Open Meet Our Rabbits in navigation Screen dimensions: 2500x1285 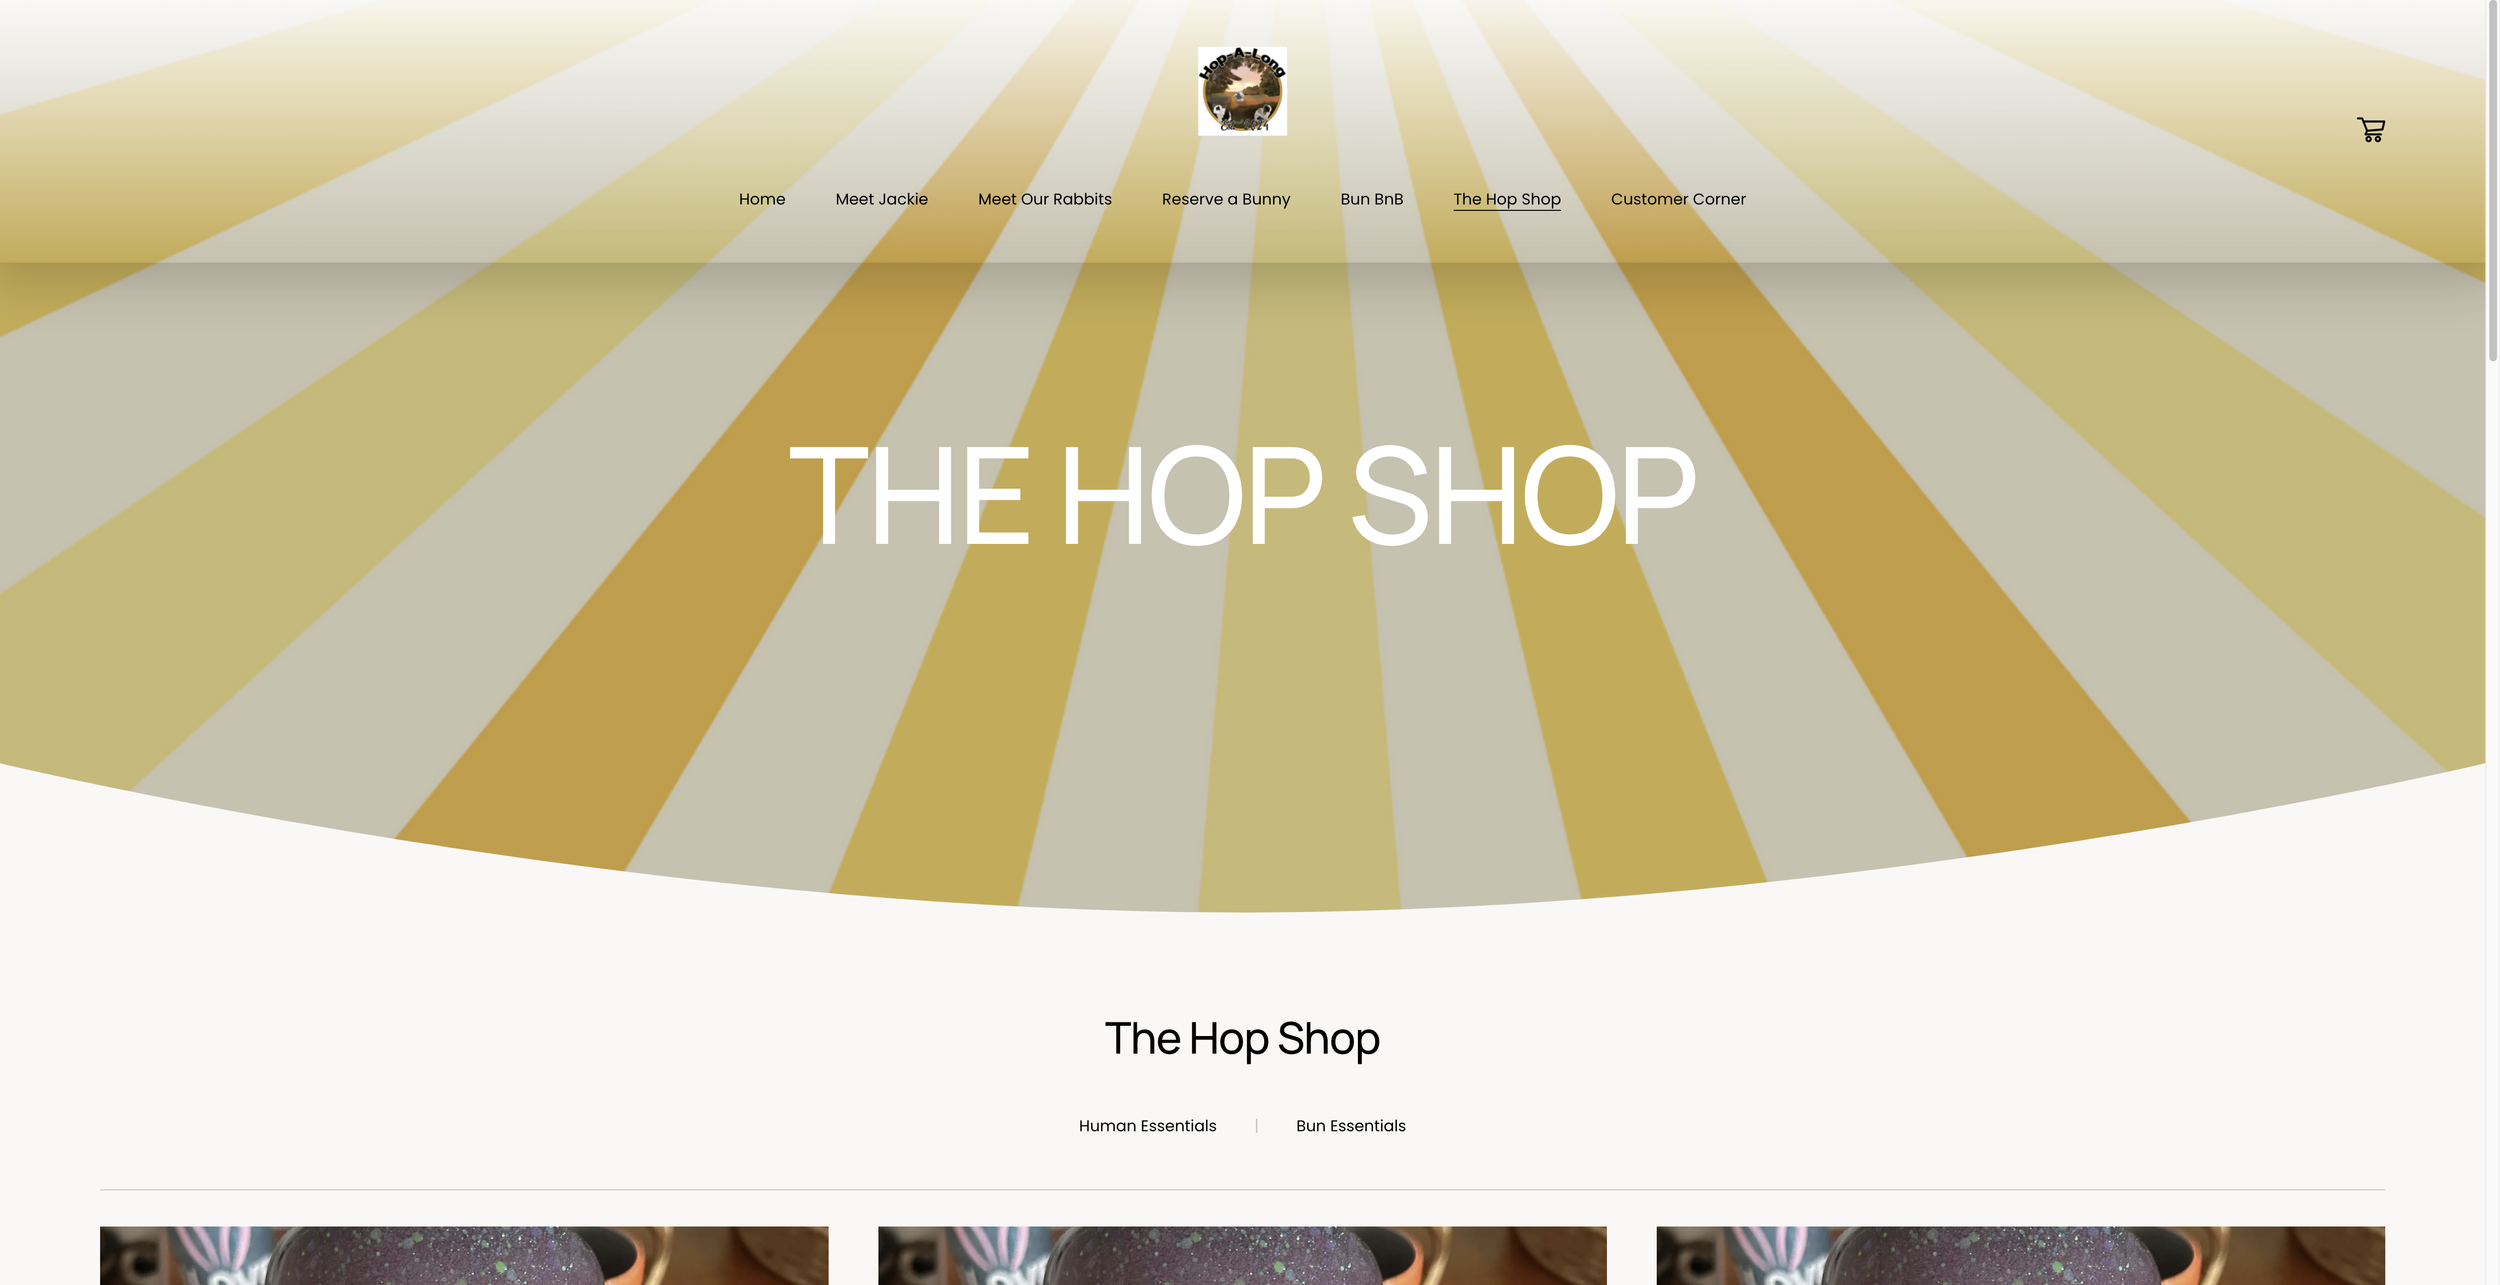click(x=1044, y=199)
